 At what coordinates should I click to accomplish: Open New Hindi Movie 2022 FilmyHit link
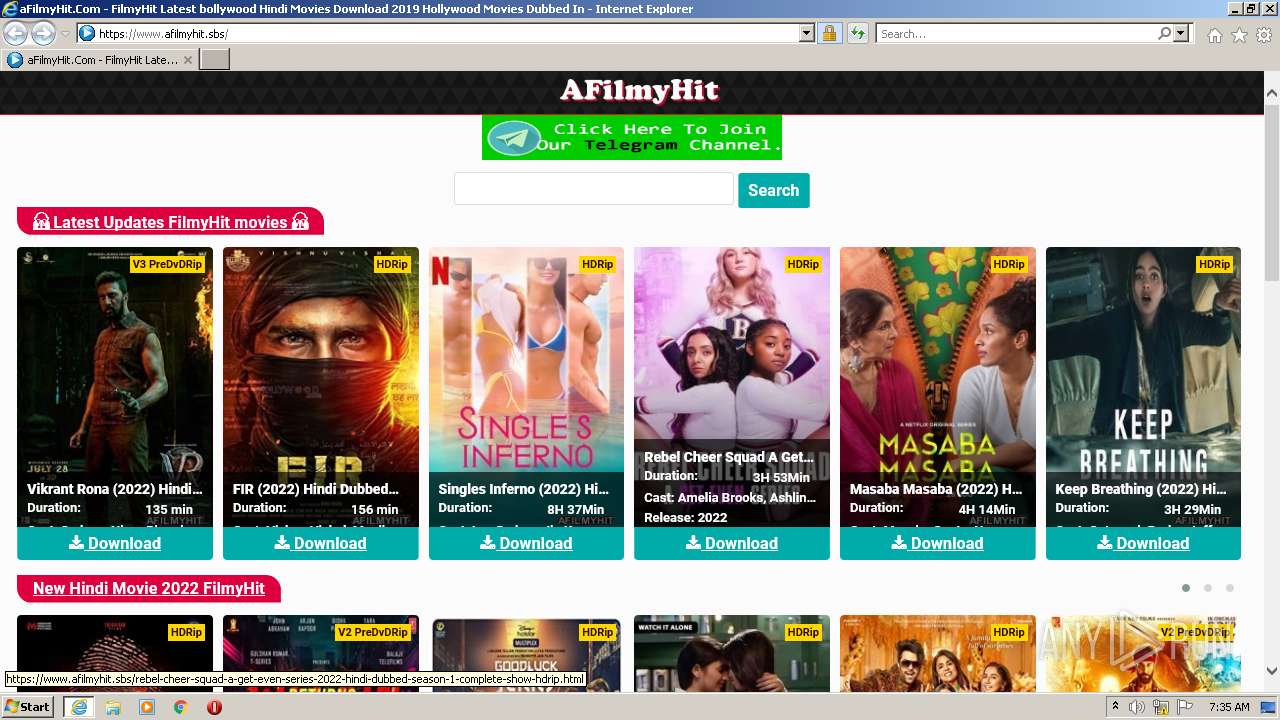point(149,588)
